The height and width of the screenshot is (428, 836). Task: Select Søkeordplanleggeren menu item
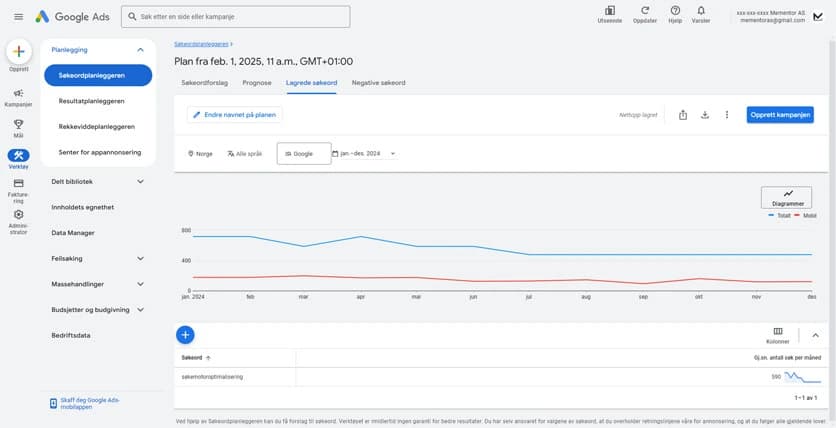[x=98, y=75]
